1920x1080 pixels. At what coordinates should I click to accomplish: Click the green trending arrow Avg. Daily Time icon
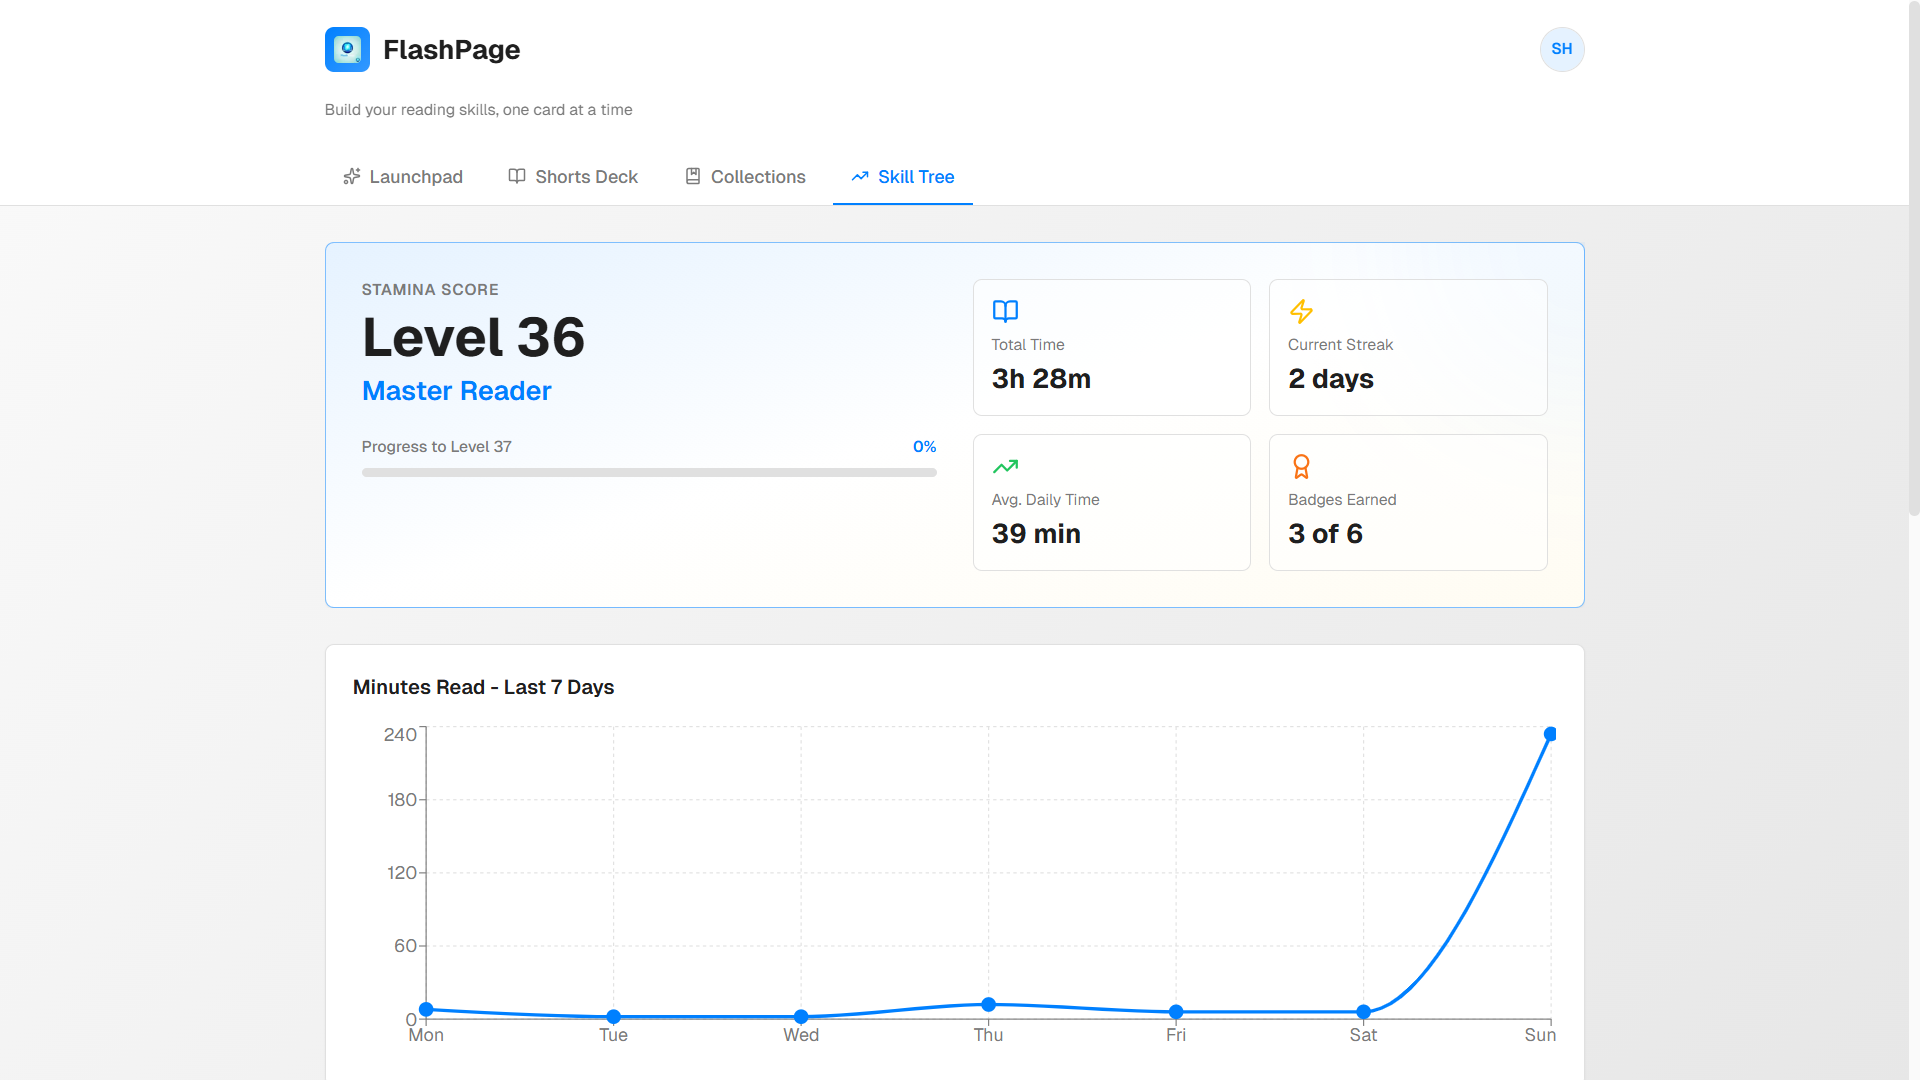click(x=1005, y=466)
